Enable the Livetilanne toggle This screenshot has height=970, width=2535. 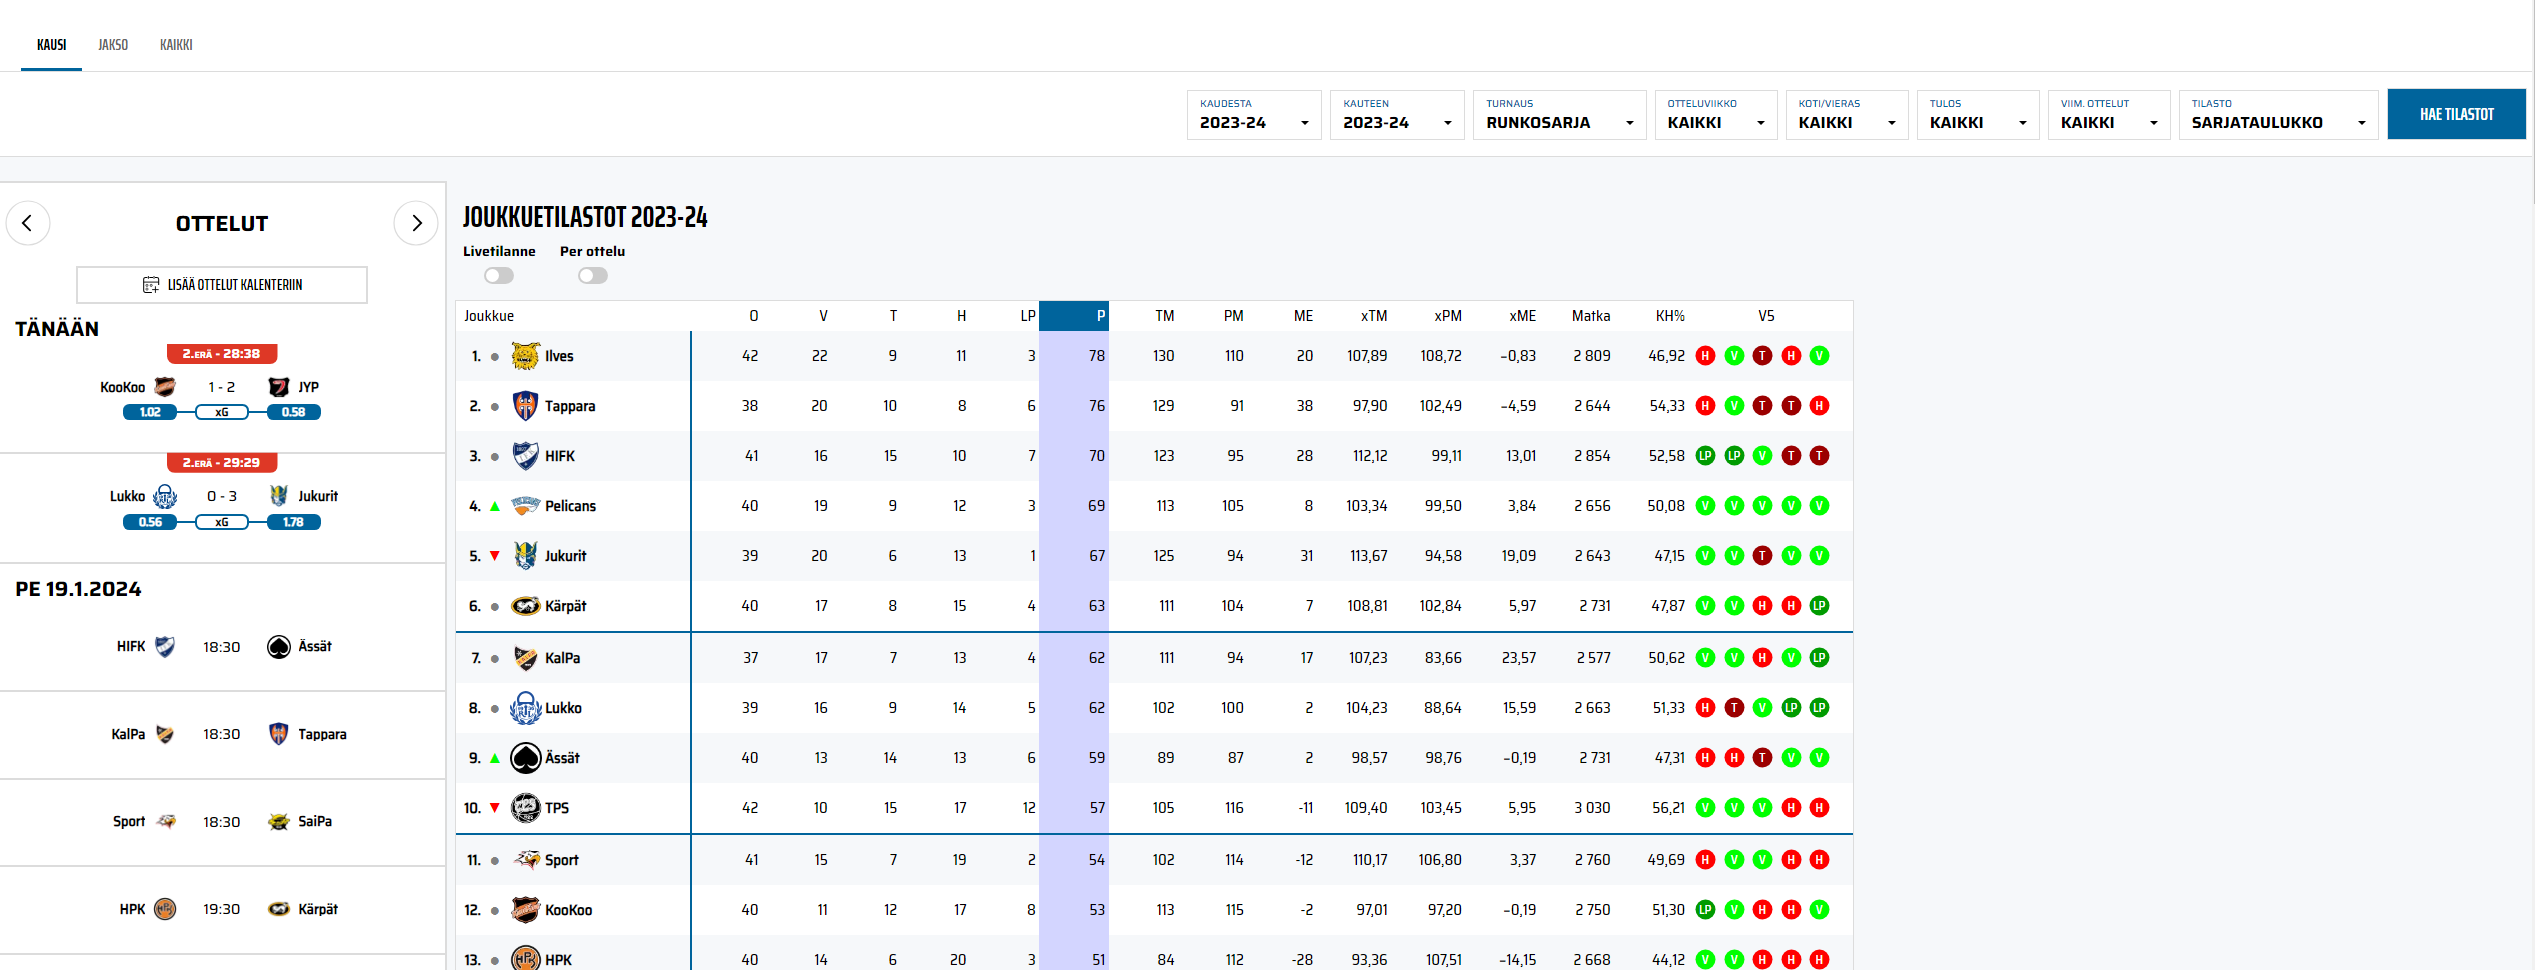[x=498, y=276]
